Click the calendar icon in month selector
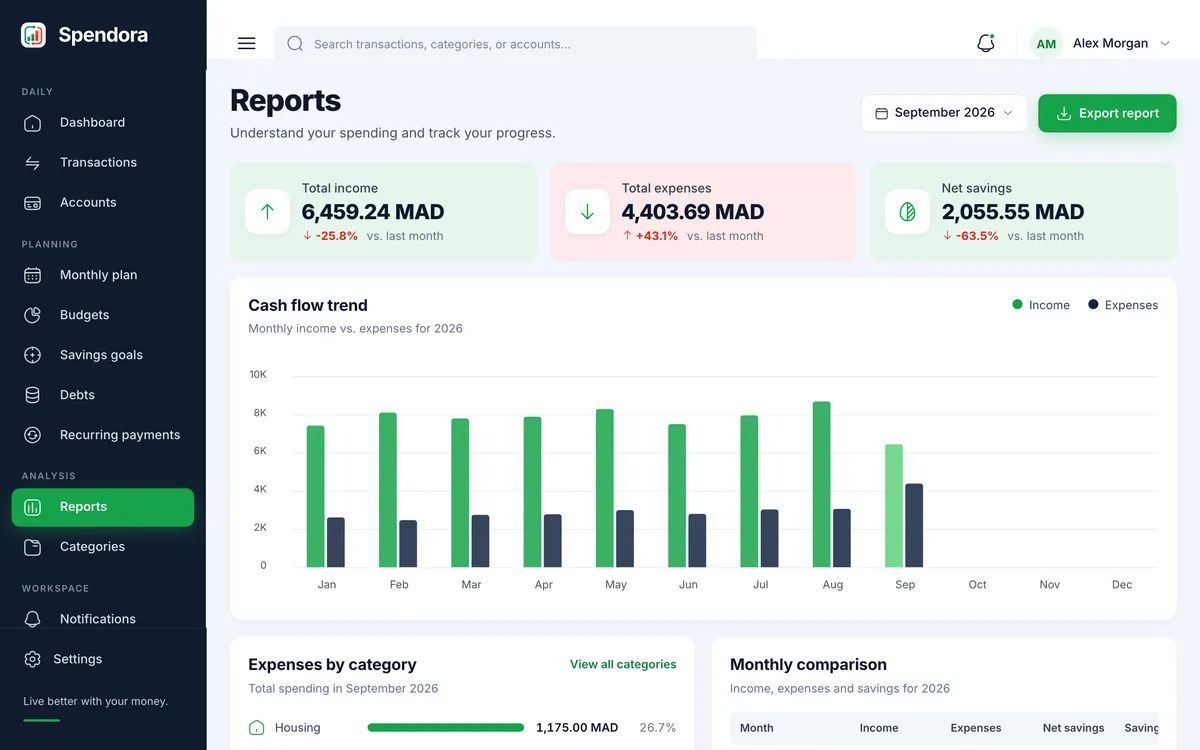 point(881,113)
